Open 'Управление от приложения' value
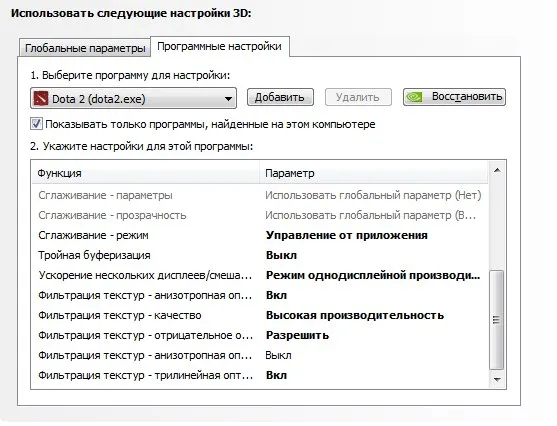This screenshot has height=426, width=557. pyautogui.click(x=347, y=235)
